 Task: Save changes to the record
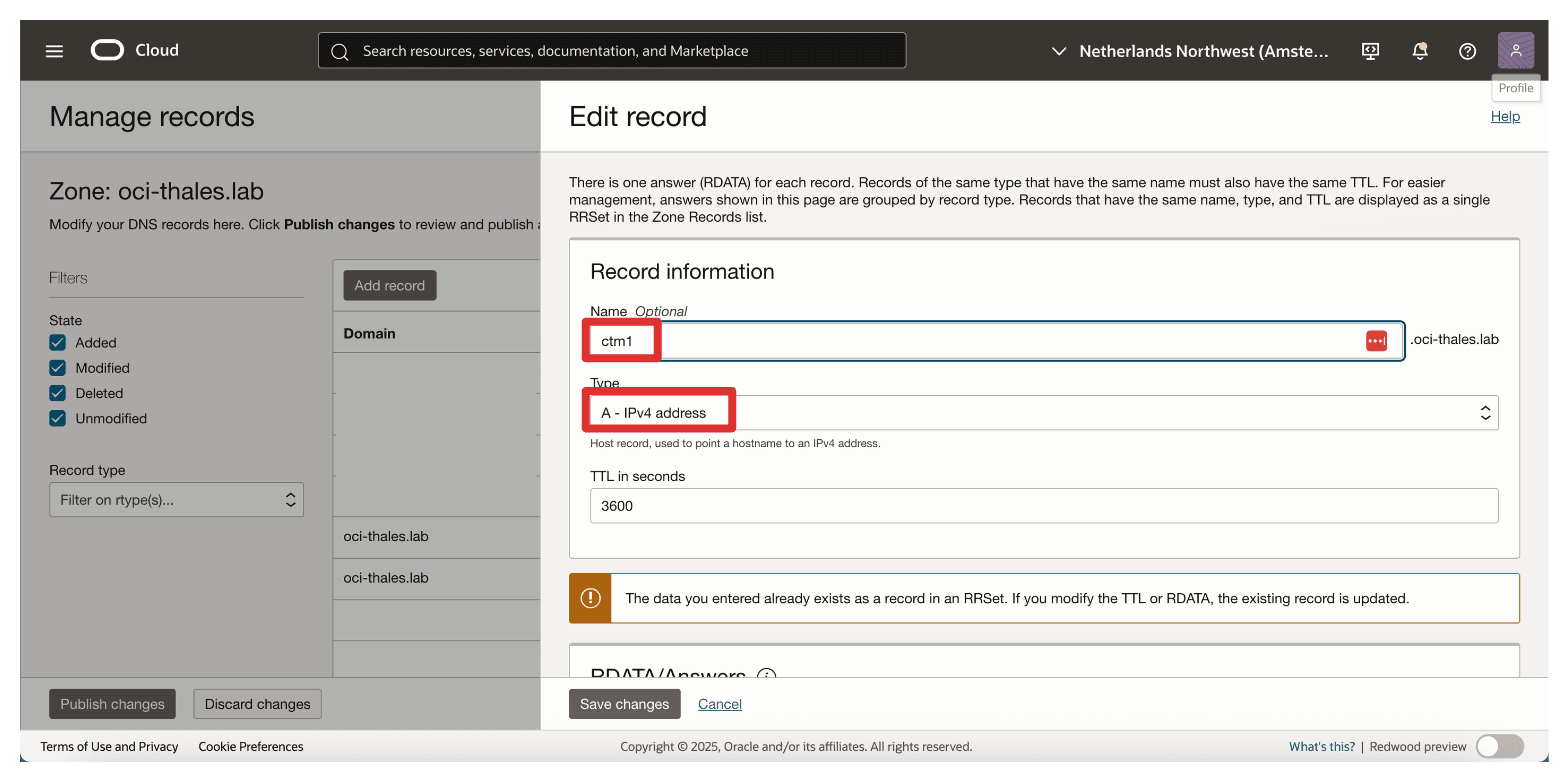coord(625,704)
